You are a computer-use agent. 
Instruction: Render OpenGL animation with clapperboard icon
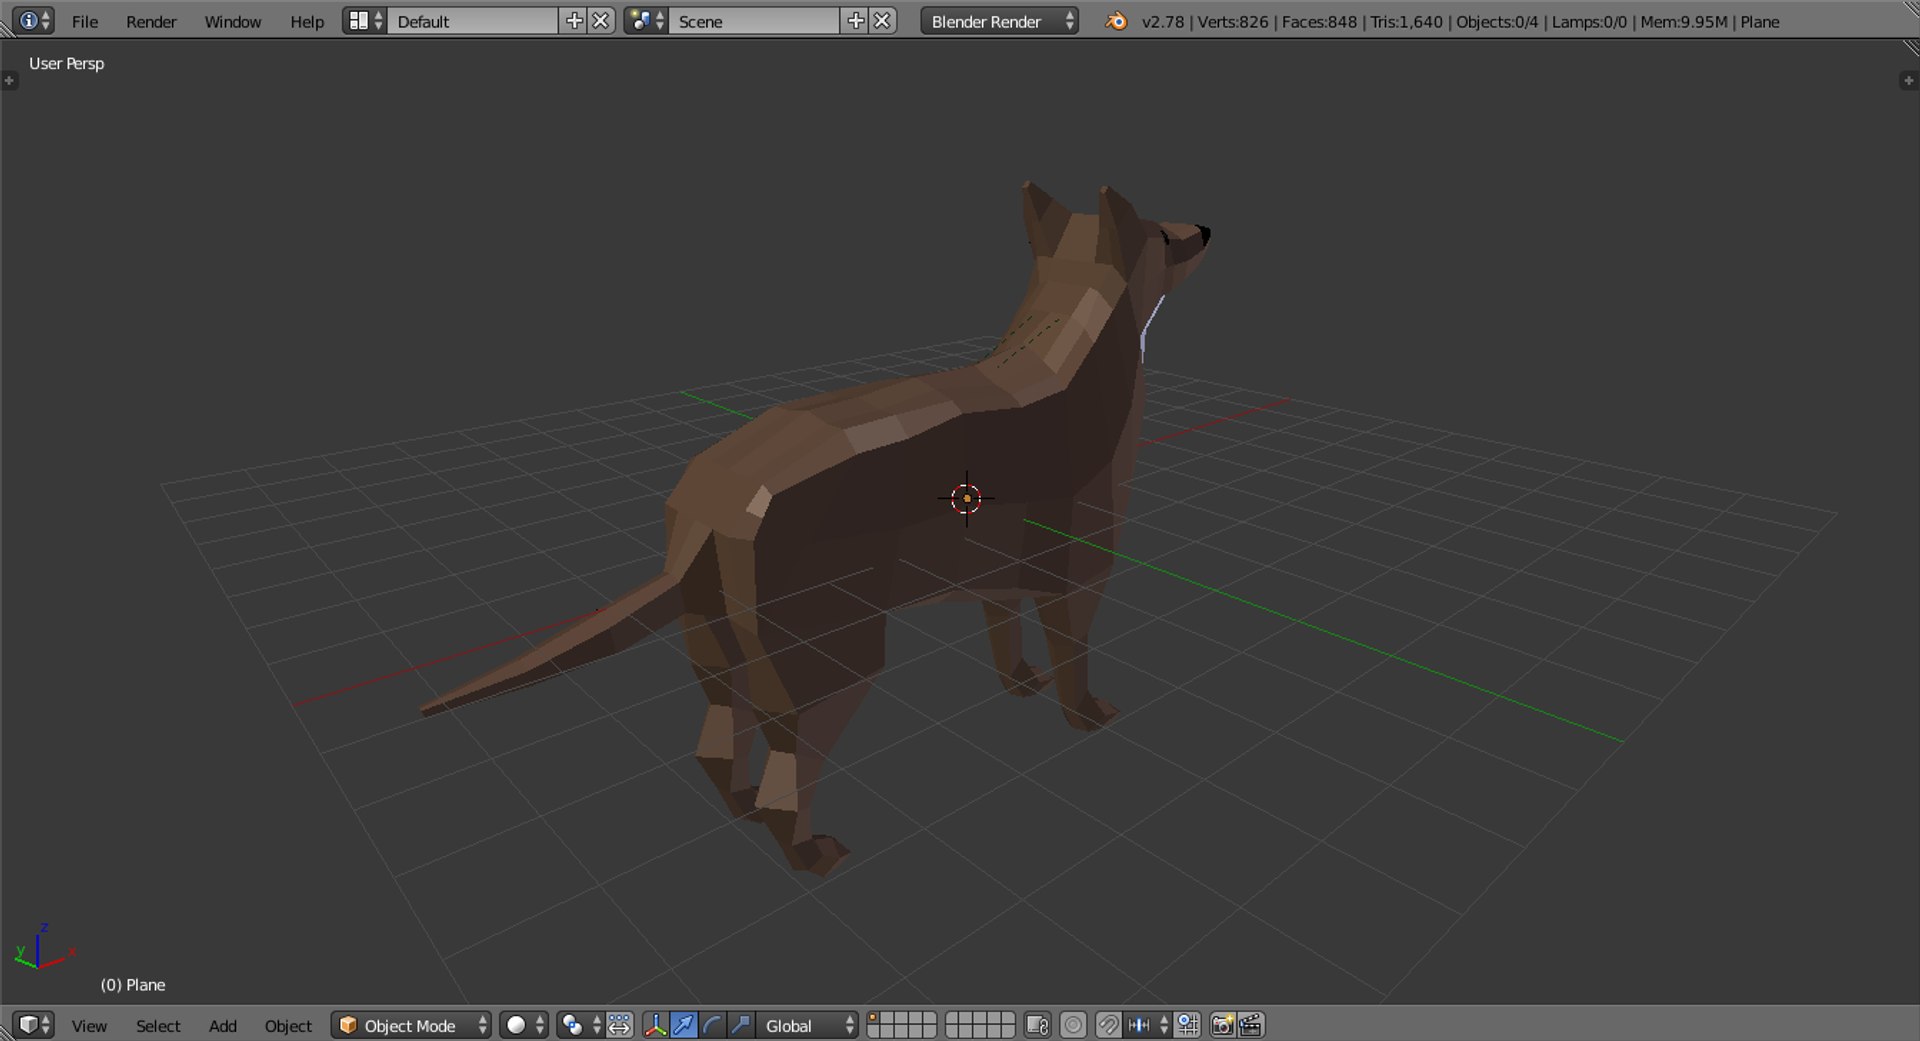click(1251, 1025)
